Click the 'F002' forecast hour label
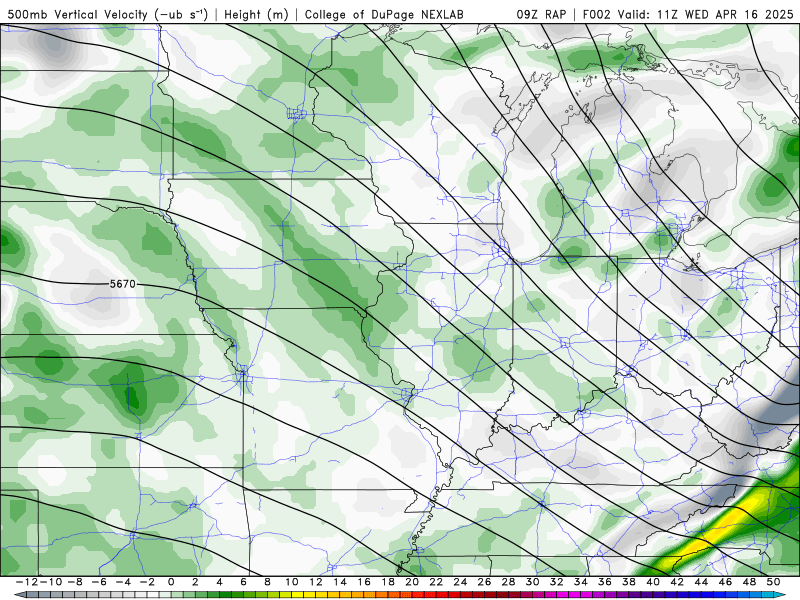 [x=596, y=15]
